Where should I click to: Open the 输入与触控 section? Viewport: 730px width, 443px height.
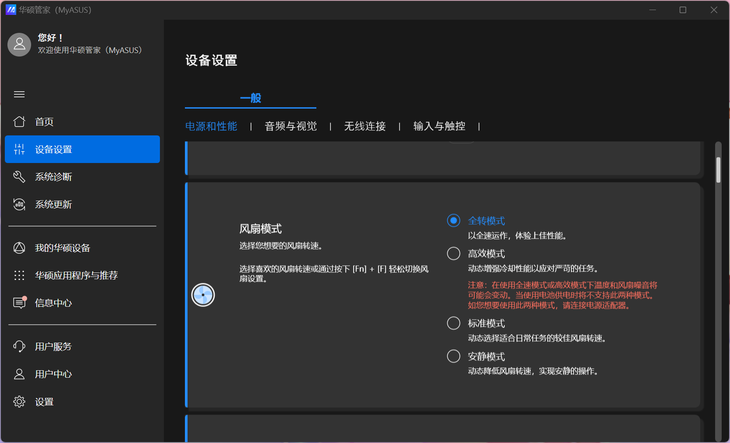click(x=439, y=126)
